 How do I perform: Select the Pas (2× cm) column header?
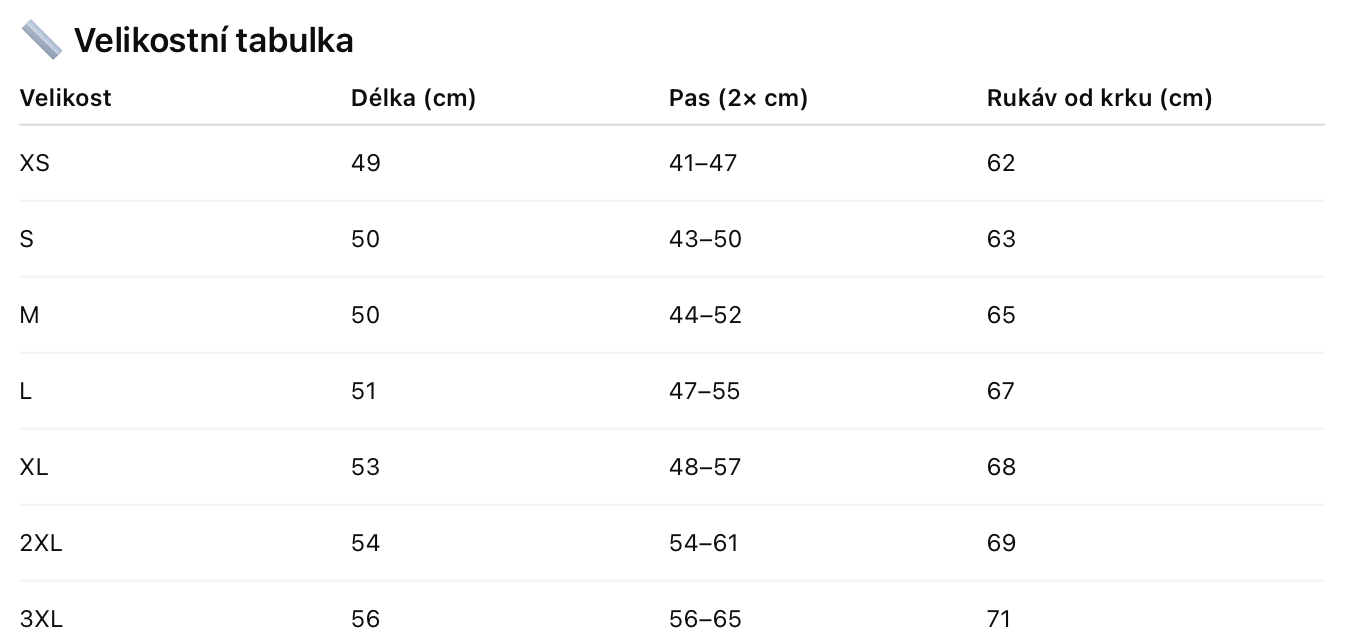(x=738, y=98)
